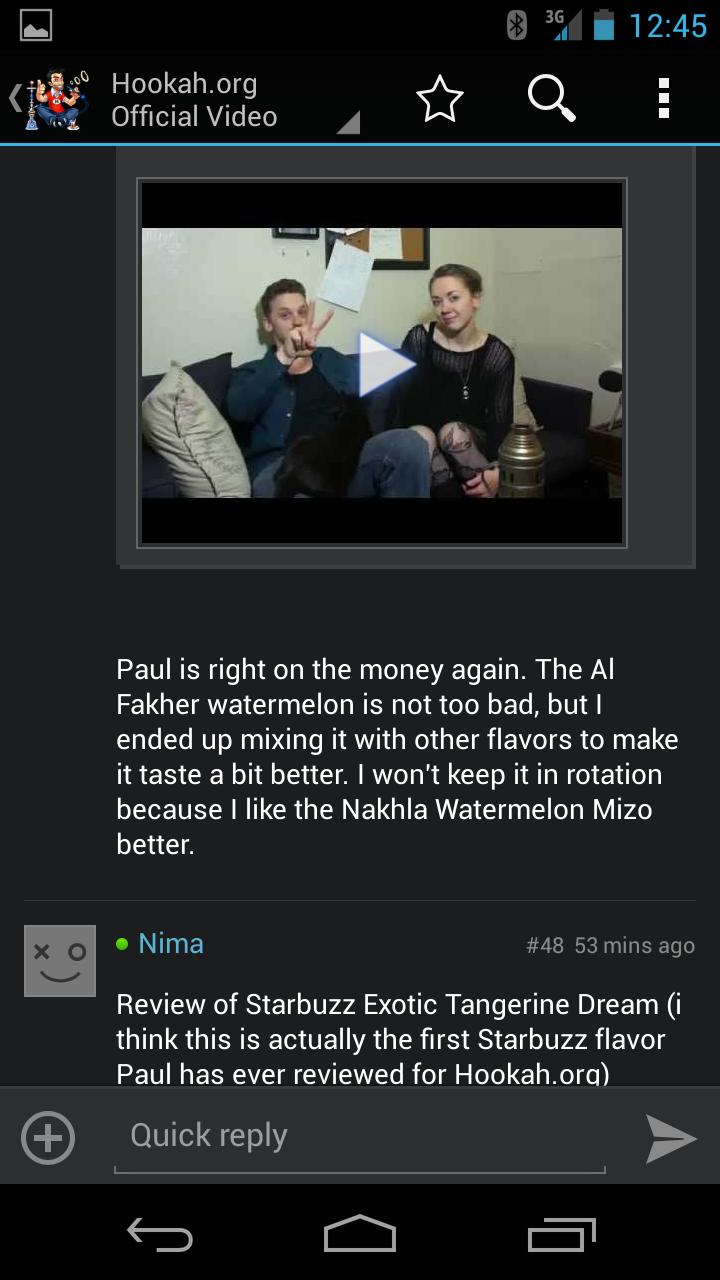720x1280 pixels.
Task: Open post number #48 link
Action: tap(545, 945)
